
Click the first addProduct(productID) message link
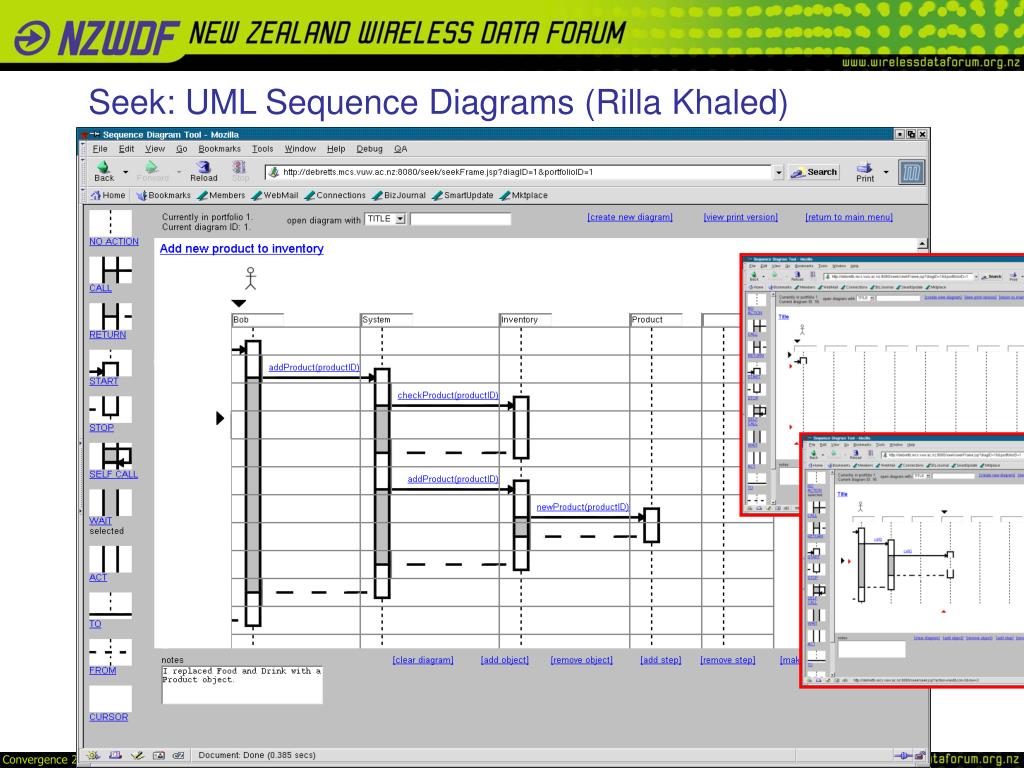point(314,368)
